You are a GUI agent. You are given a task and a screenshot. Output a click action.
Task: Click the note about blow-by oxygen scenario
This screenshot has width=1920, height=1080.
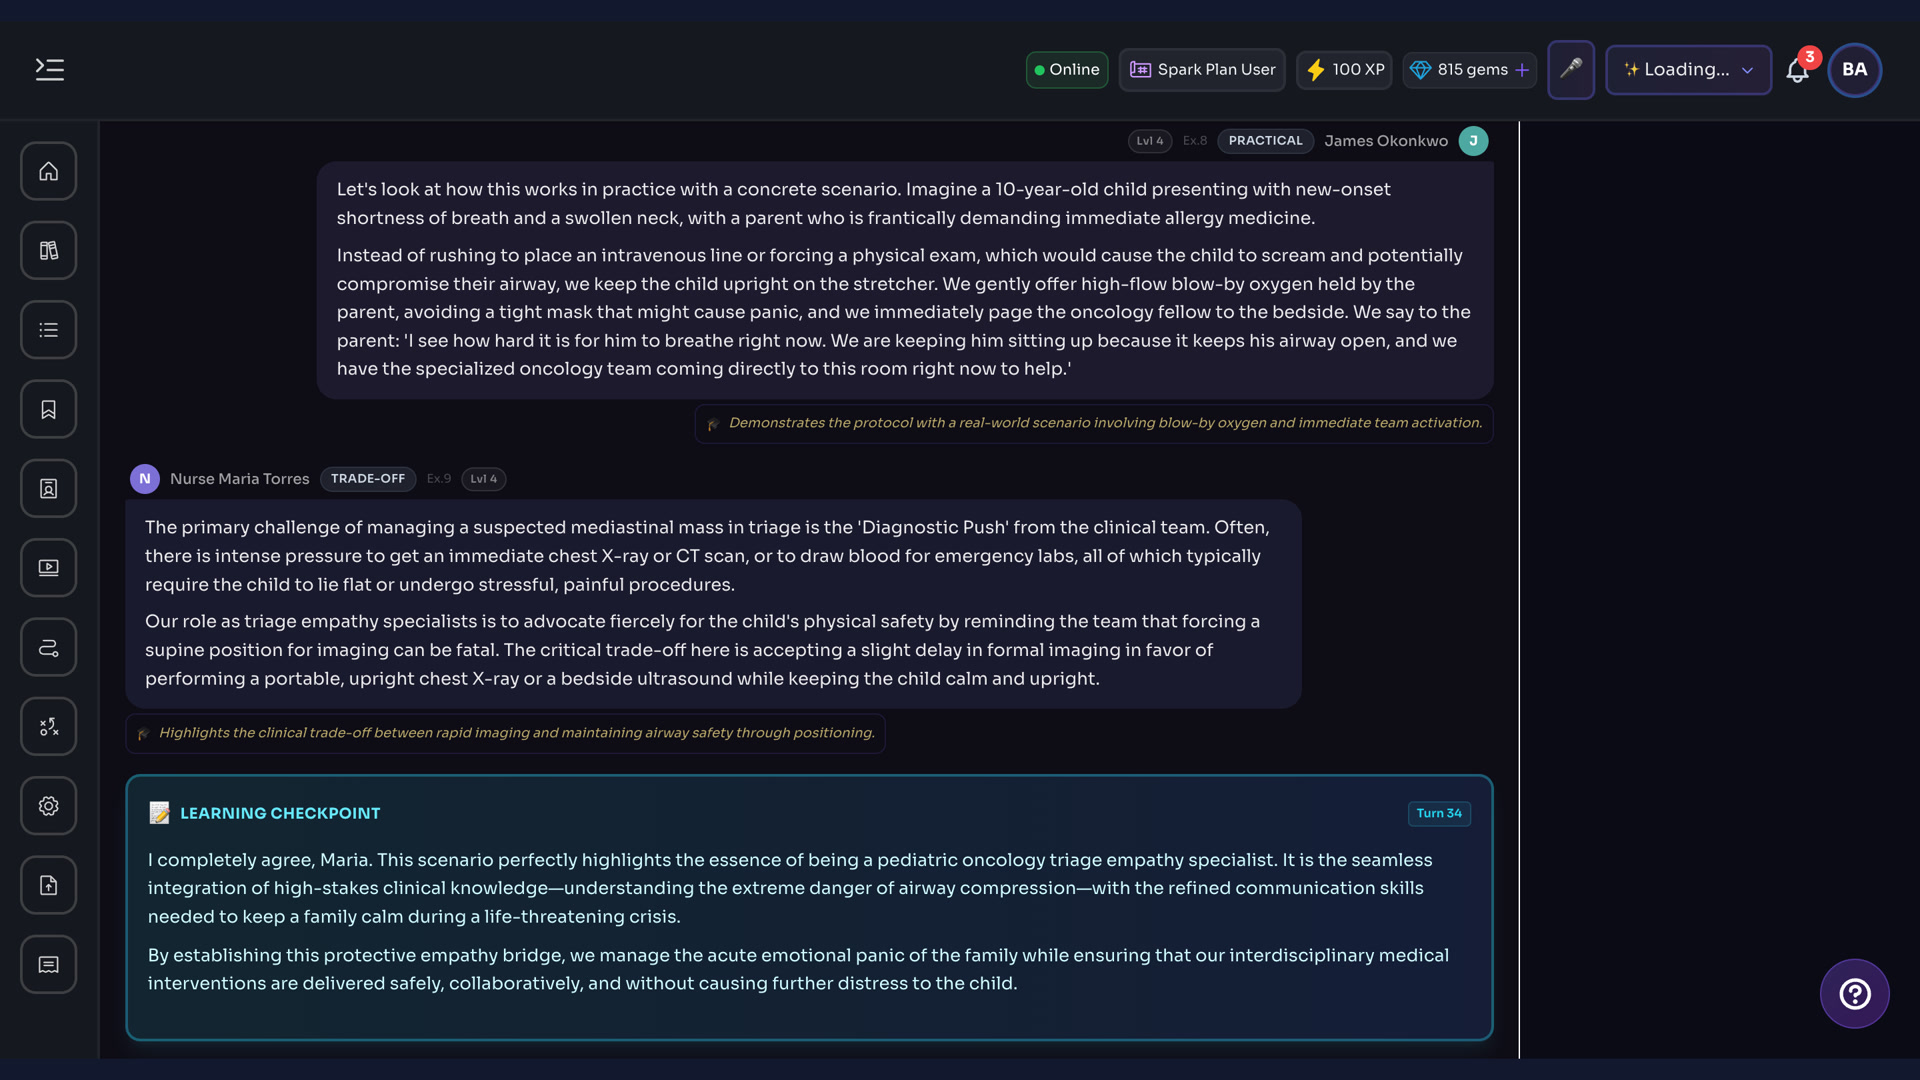click(1094, 423)
